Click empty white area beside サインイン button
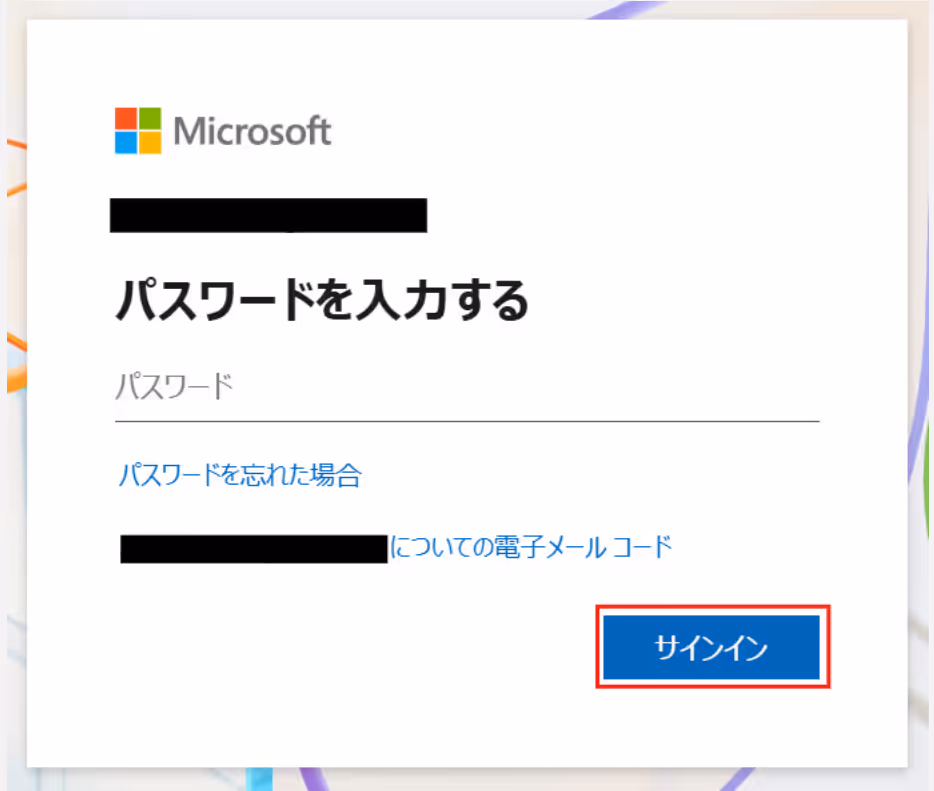 click(357, 649)
